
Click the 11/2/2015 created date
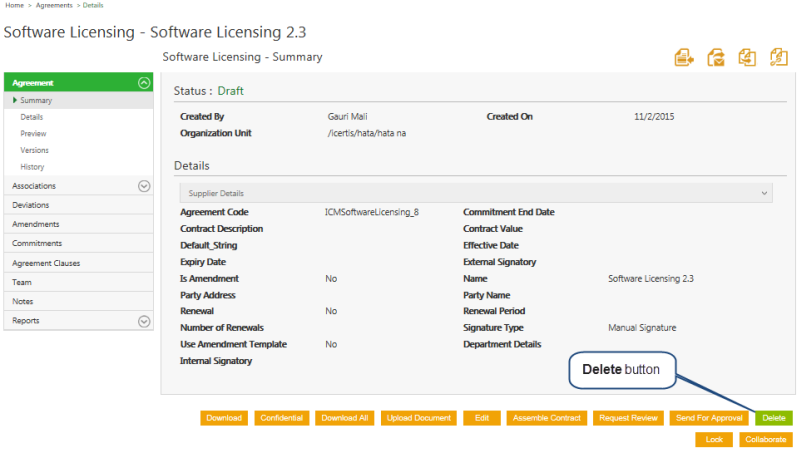(x=654, y=117)
